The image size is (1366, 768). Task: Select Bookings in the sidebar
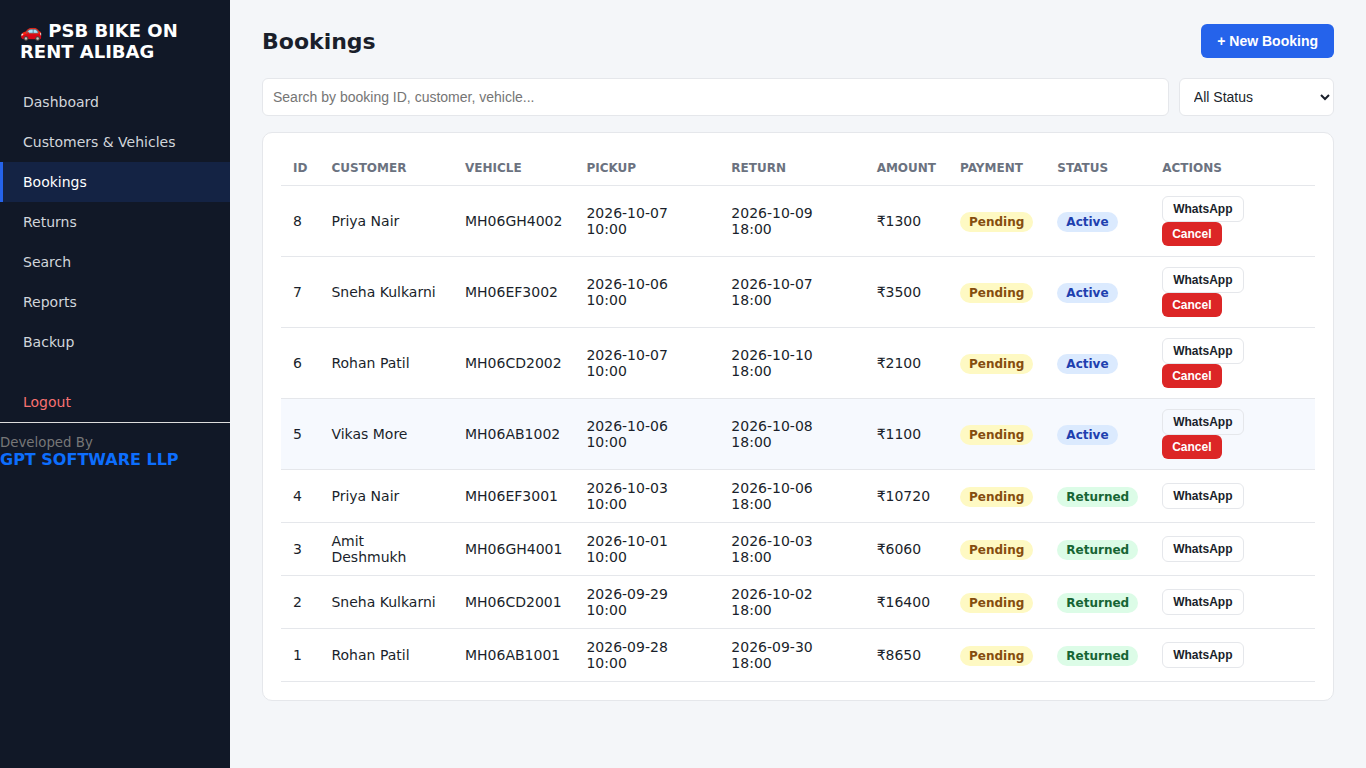115,182
